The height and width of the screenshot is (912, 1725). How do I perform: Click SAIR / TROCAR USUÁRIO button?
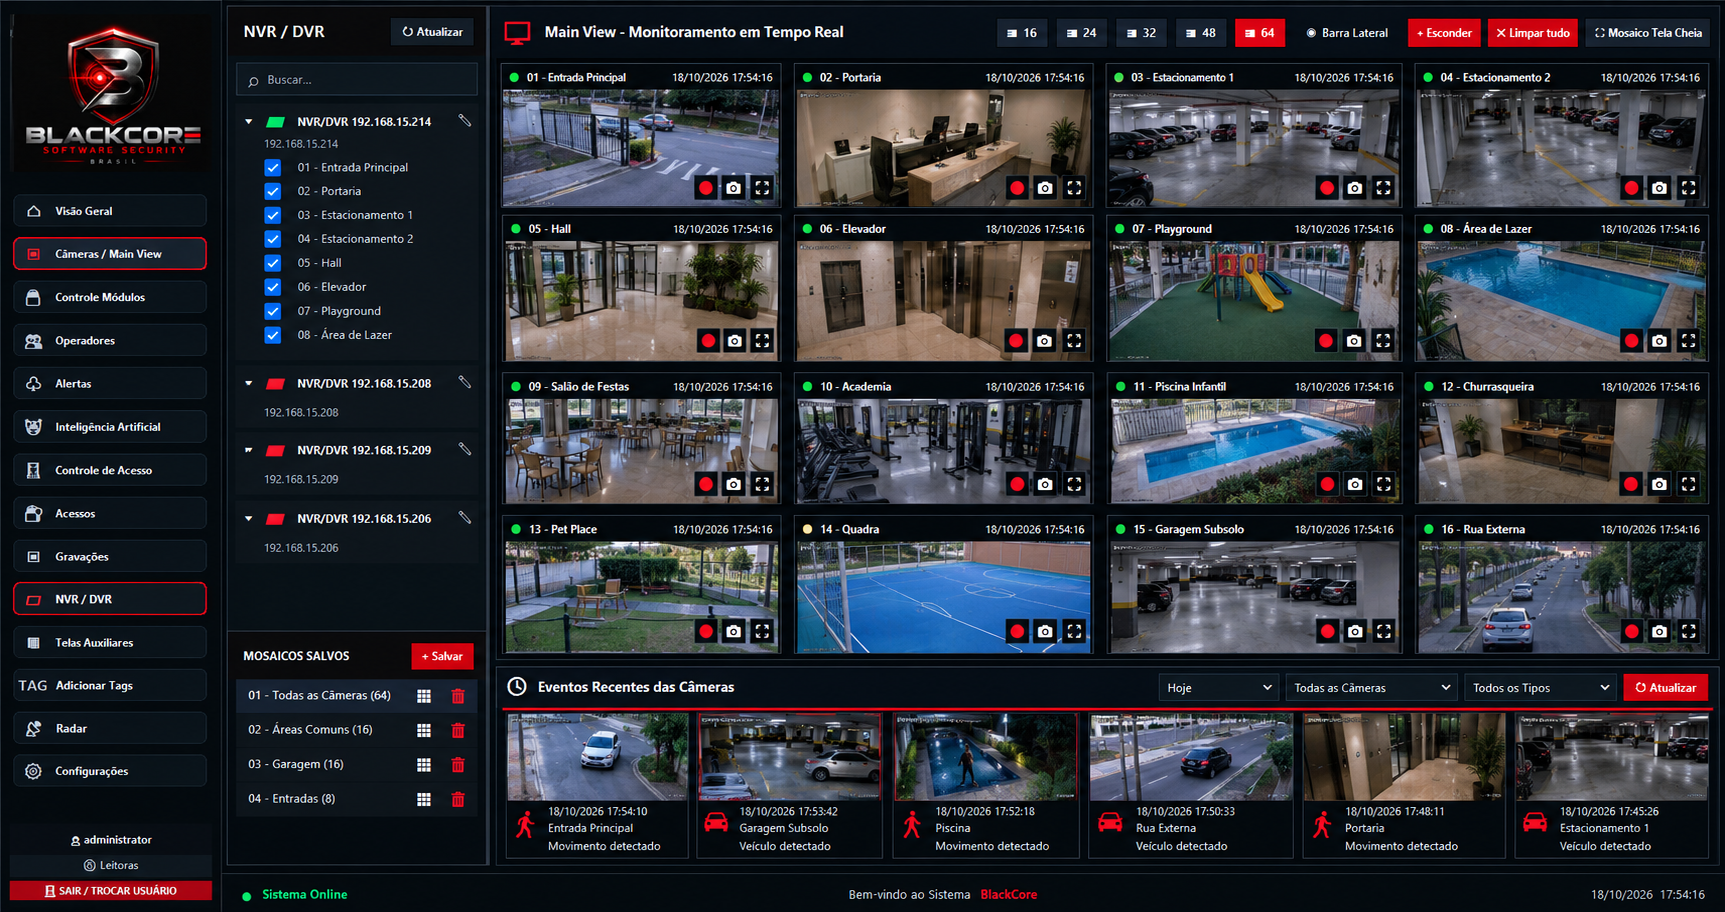point(111,890)
